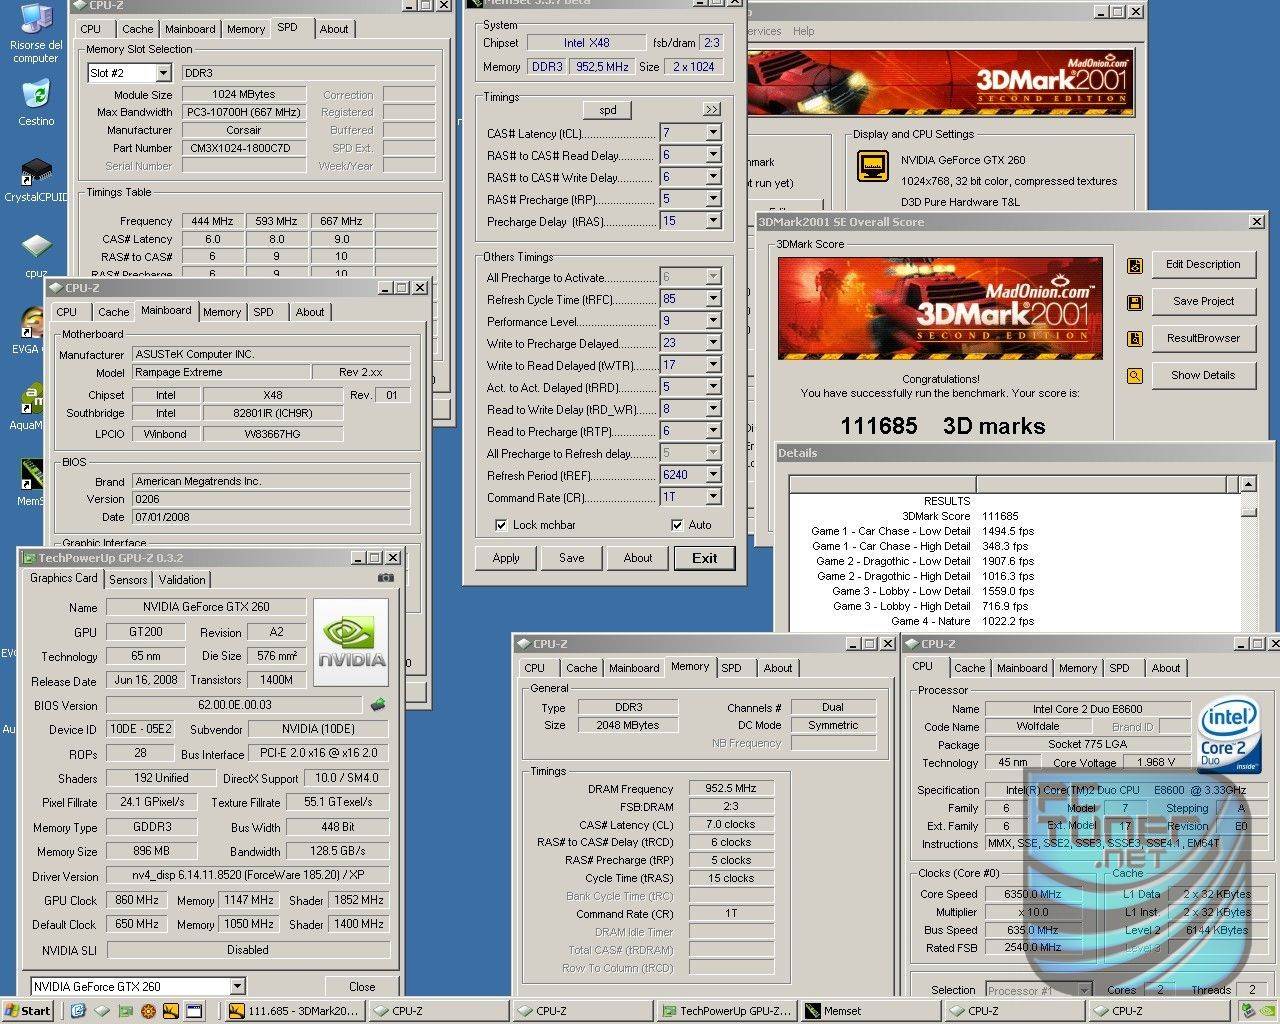Click the Save button in MemSet

tap(572, 558)
